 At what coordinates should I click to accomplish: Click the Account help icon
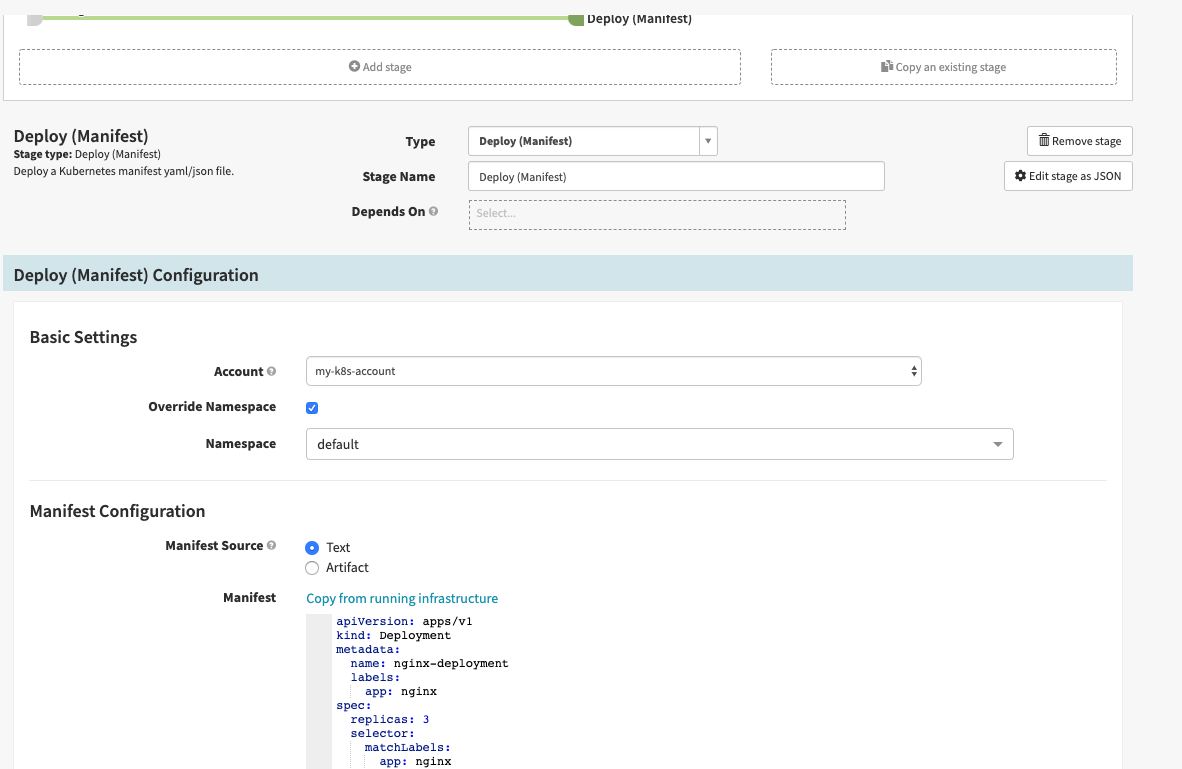tap(271, 371)
